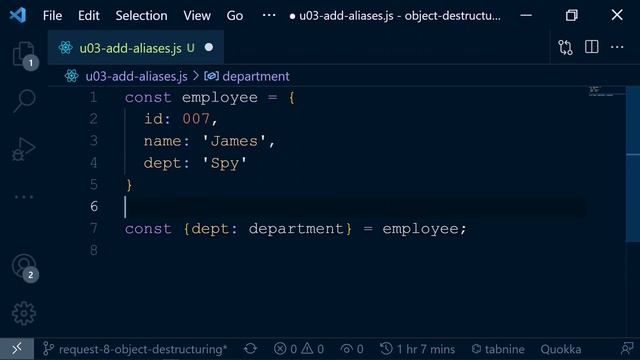Open editor More Actions ellipsis

pos(617,47)
